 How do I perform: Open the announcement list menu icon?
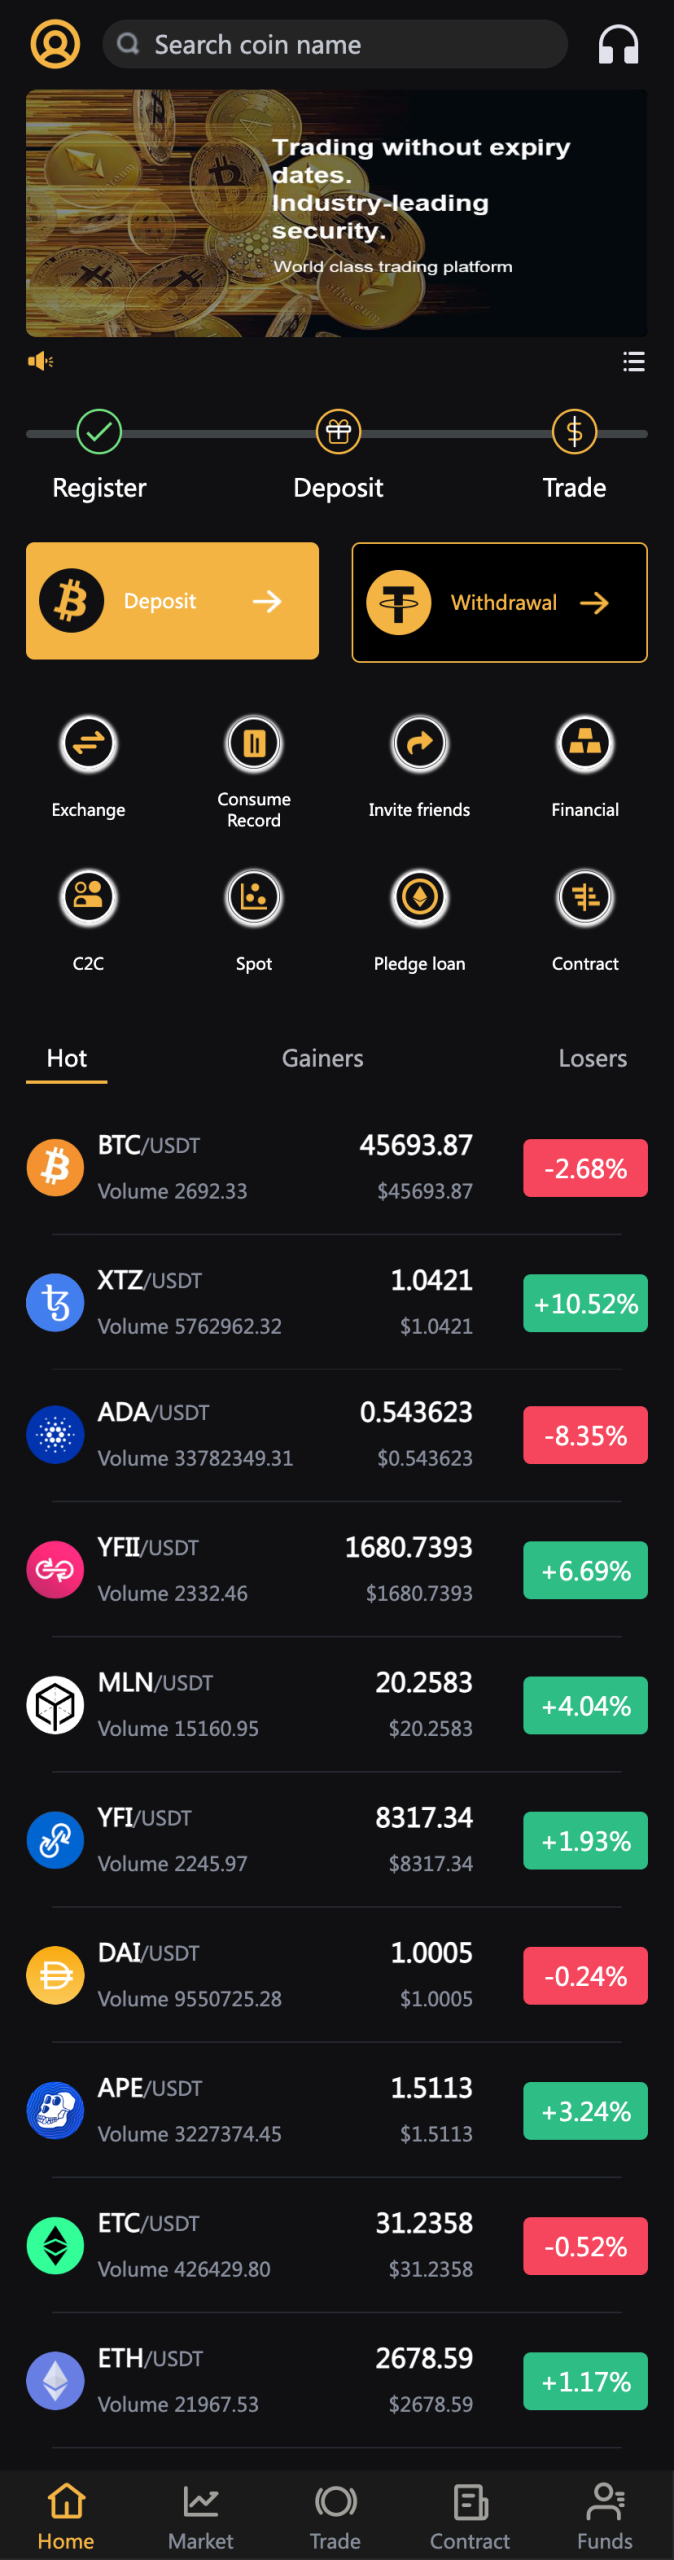coord(633,361)
